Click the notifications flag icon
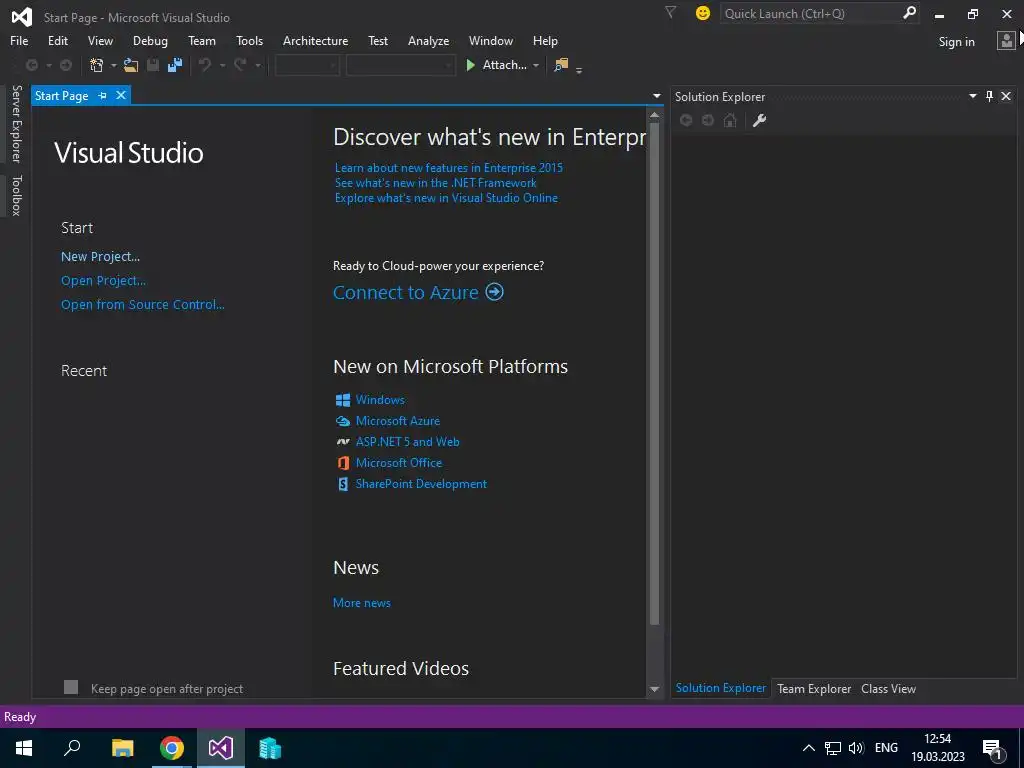 (x=670, y=12)
